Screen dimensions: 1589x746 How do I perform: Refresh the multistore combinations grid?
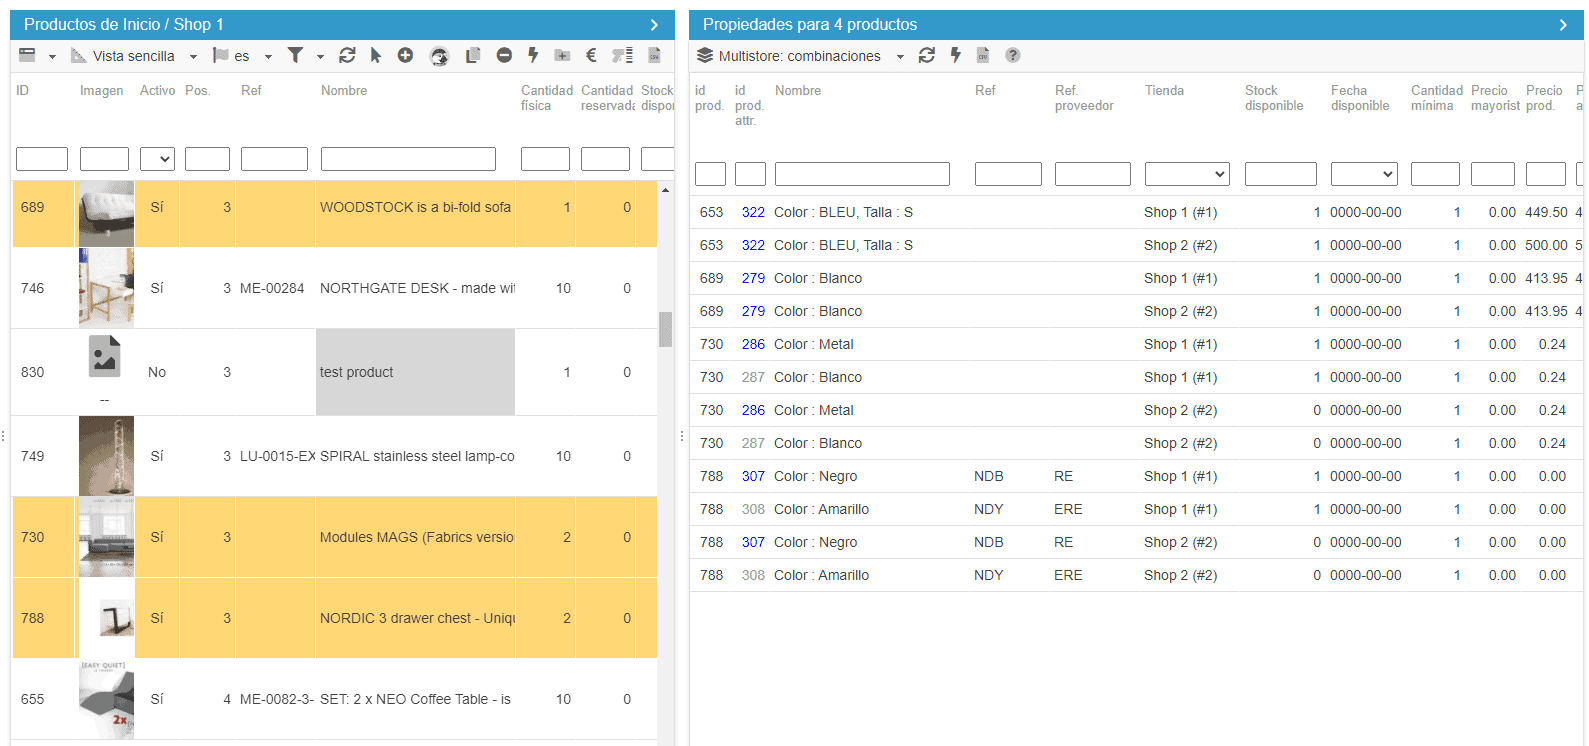pyautogui.click(x=927, y=56)
